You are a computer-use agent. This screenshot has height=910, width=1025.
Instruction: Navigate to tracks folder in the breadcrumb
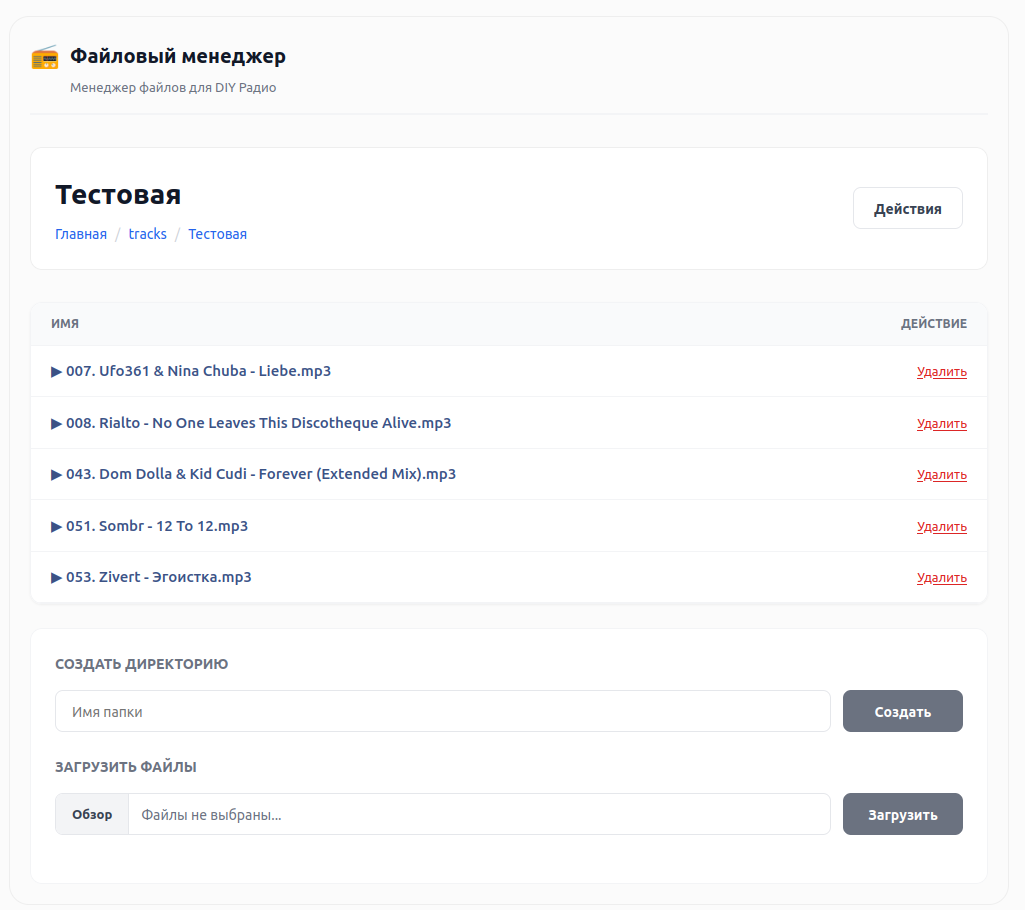[x=147, y=234]
